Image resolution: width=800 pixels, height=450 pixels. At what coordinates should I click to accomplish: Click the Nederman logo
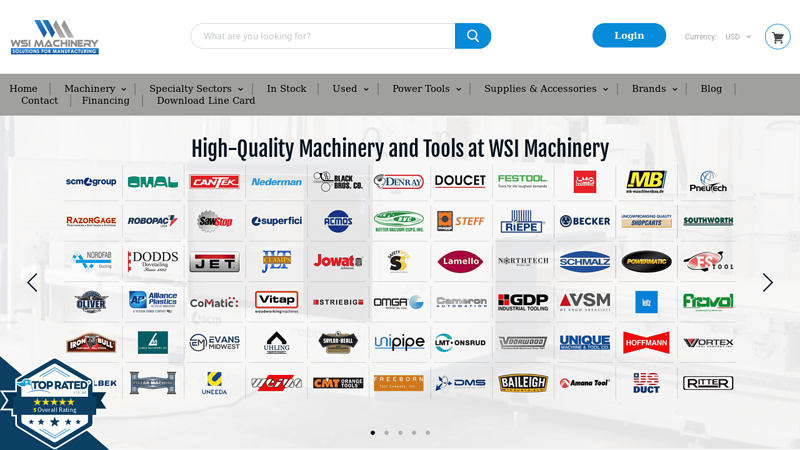pos(277,182)
